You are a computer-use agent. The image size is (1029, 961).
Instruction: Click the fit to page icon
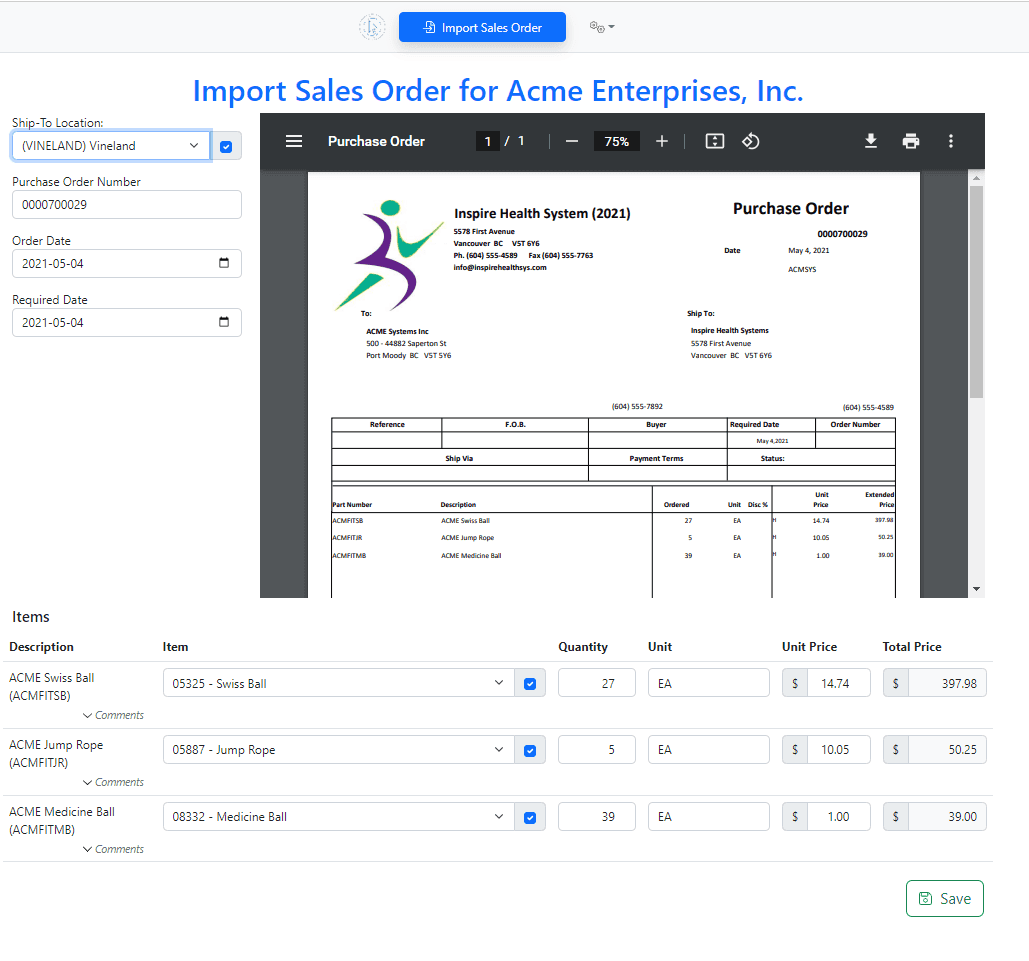click(x=714, y=141)
